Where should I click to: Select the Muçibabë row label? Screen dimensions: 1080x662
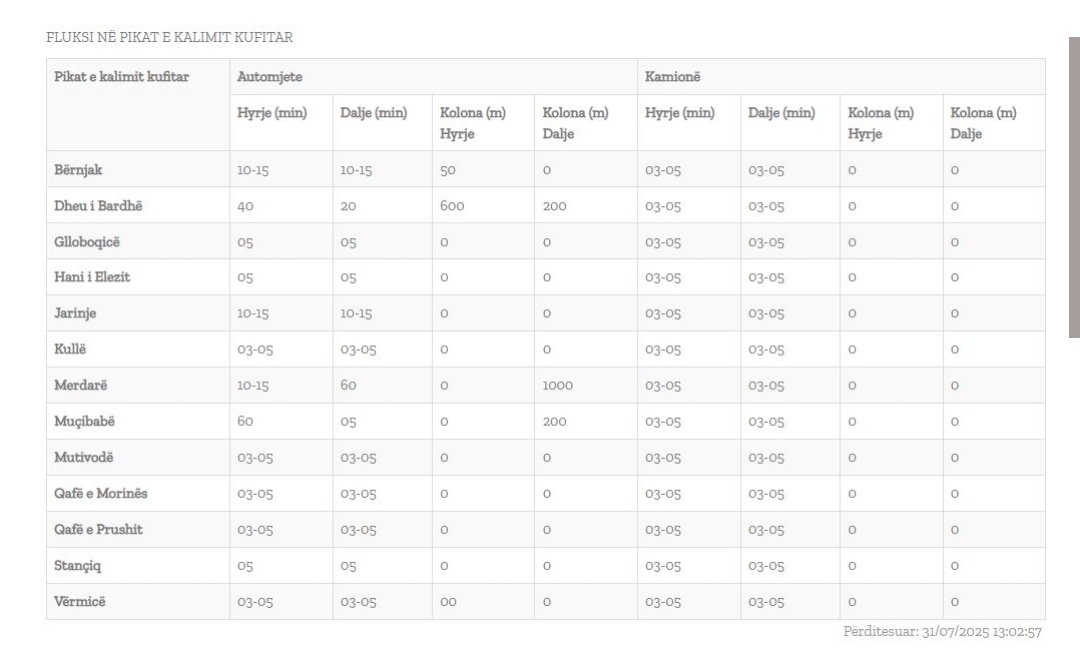84,422
